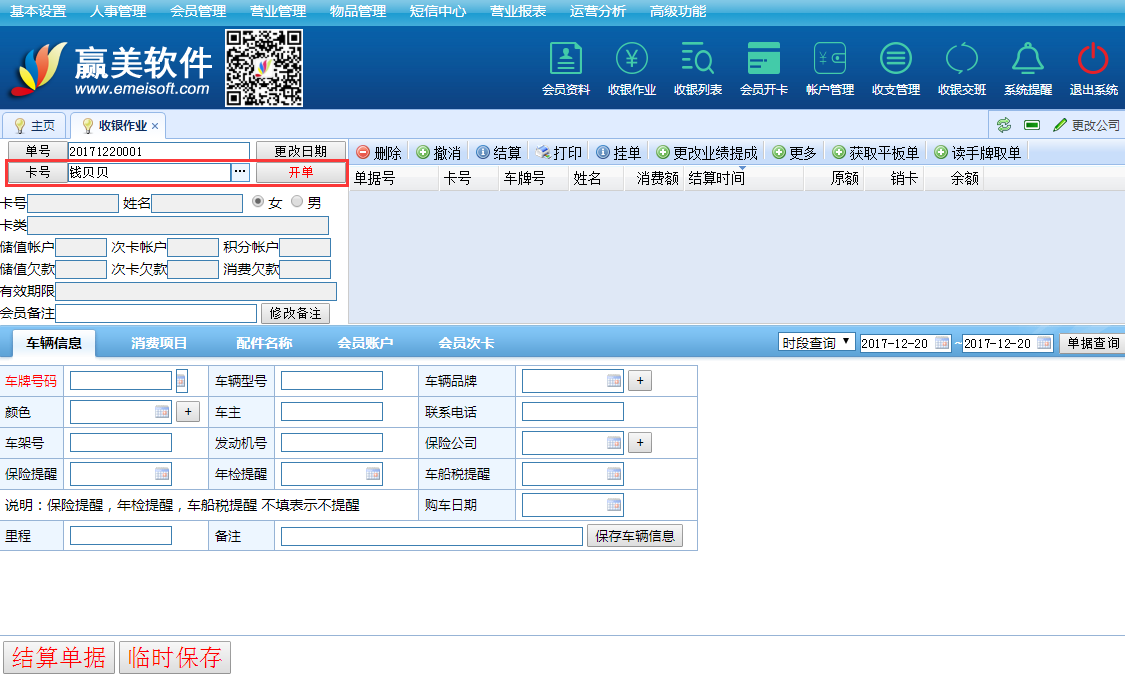The height and width of the screenshot is (677, 1125).
Task: Open 帐户管理 account management icon
Action: click(x=830, y=60)
